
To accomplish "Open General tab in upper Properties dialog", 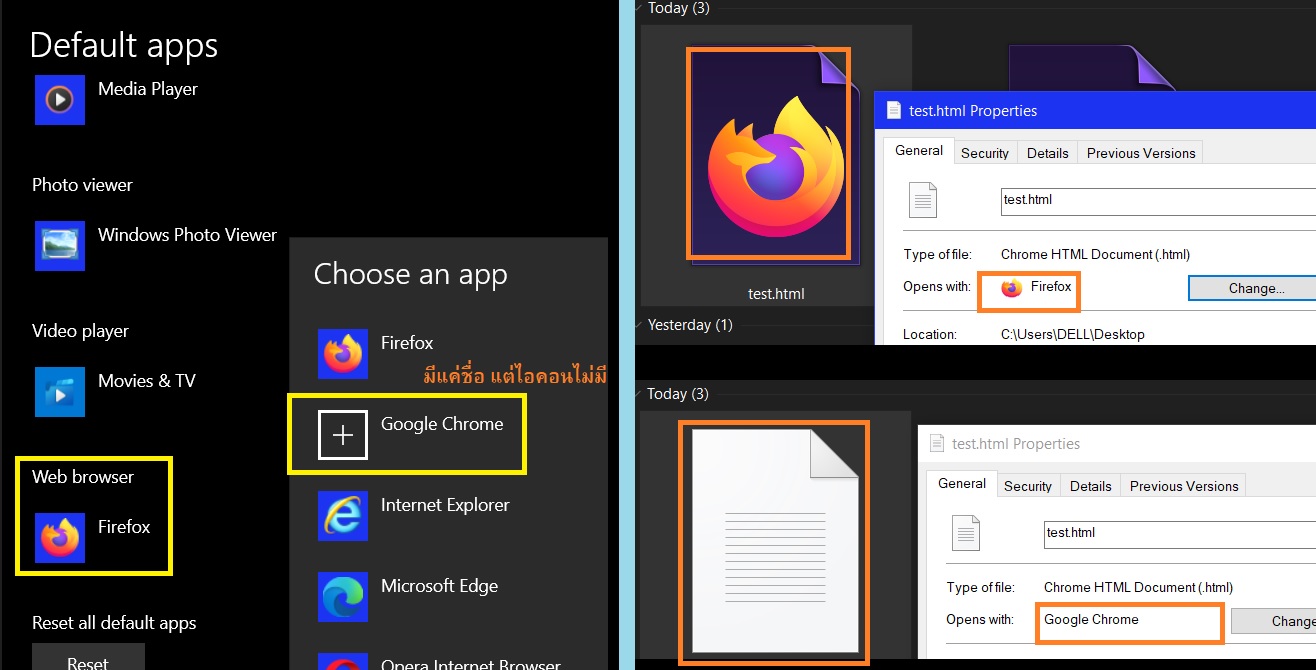I will click(x=919, y=150).
